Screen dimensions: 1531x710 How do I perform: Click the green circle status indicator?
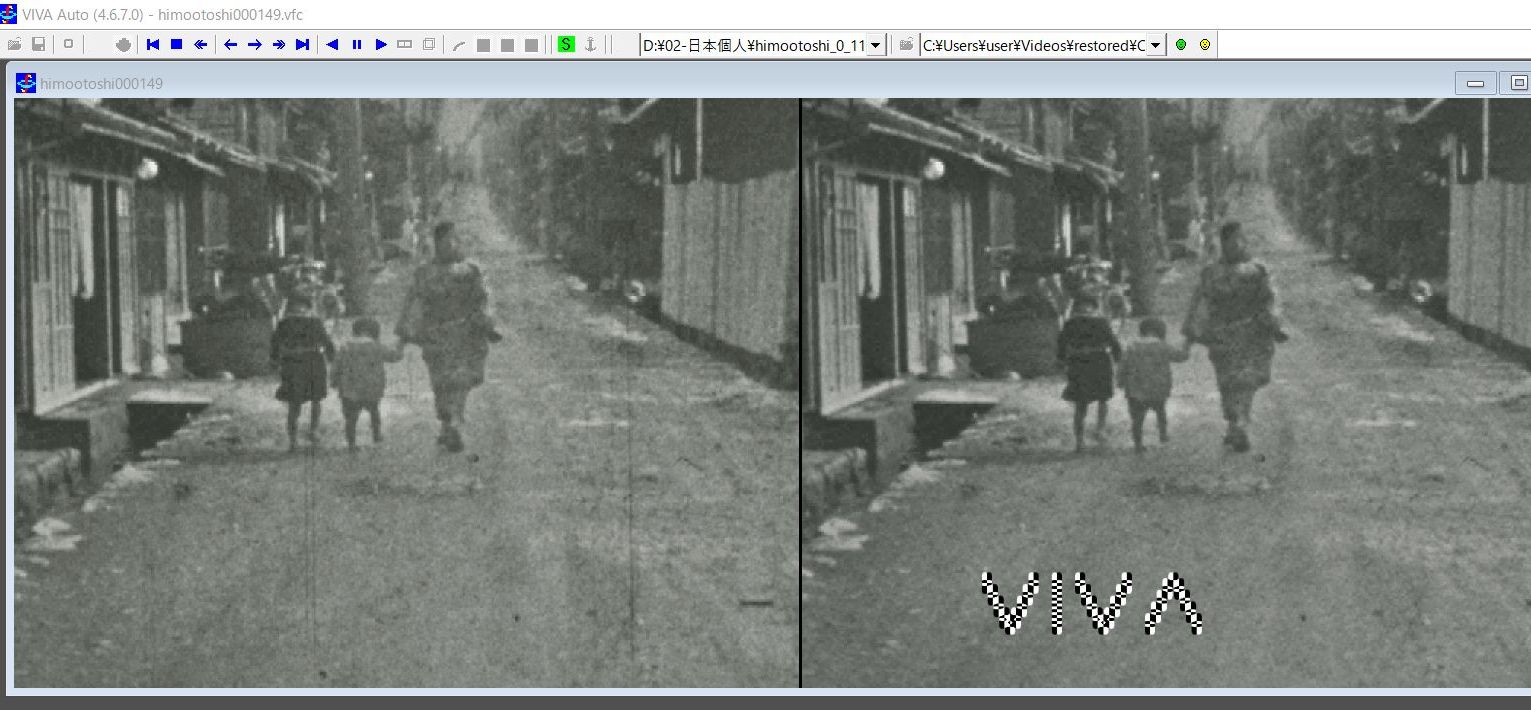point(1181,45)
